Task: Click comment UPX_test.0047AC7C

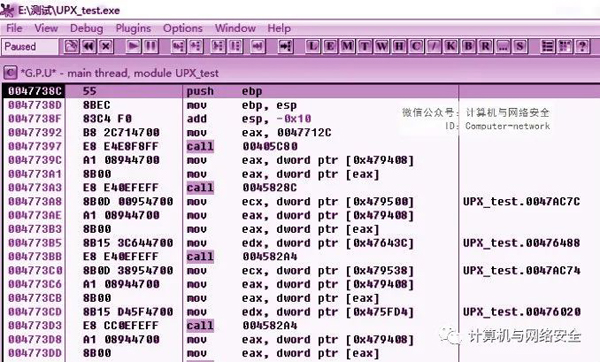Action: 521,201
